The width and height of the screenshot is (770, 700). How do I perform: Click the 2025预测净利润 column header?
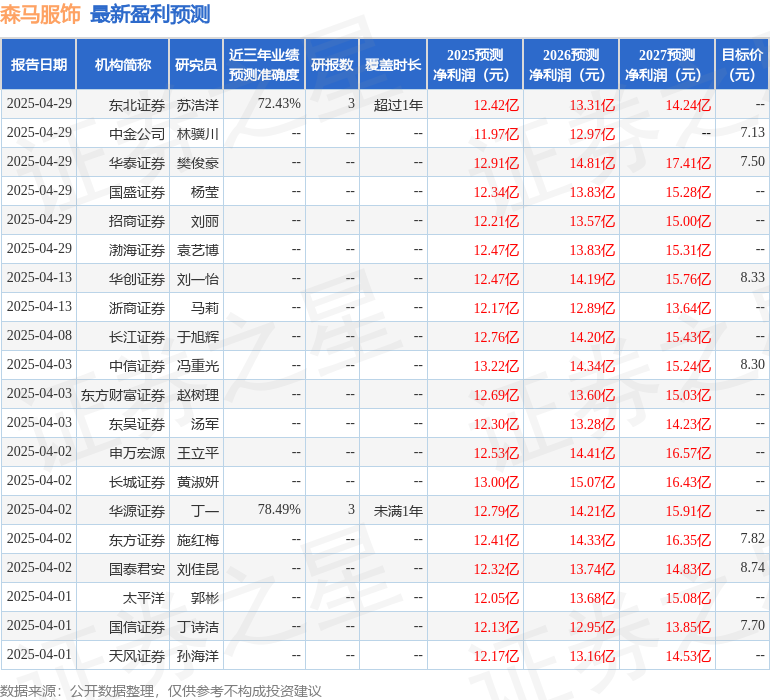point(474,64)
